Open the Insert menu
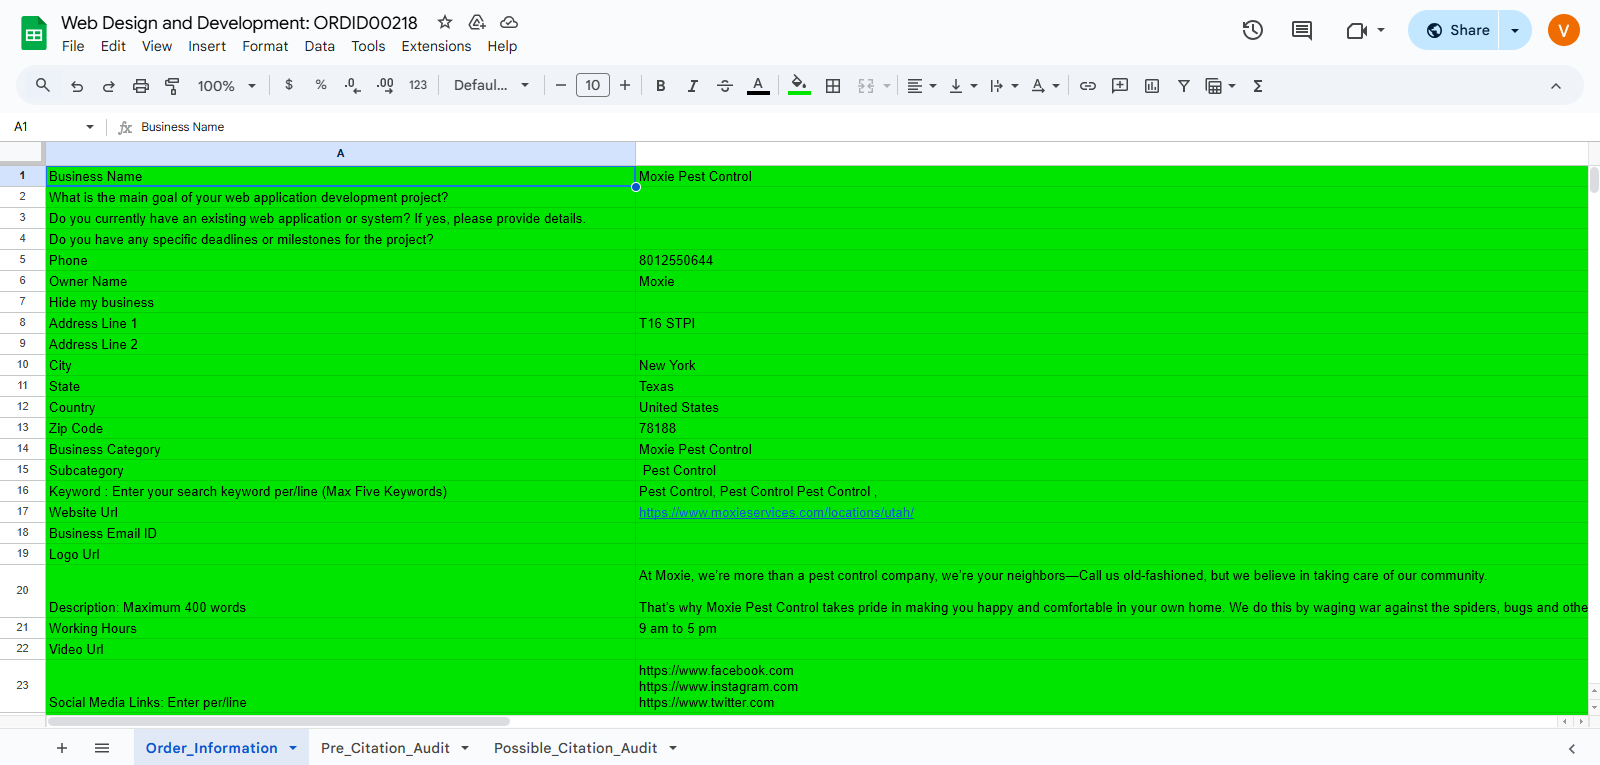 [207, 46]
